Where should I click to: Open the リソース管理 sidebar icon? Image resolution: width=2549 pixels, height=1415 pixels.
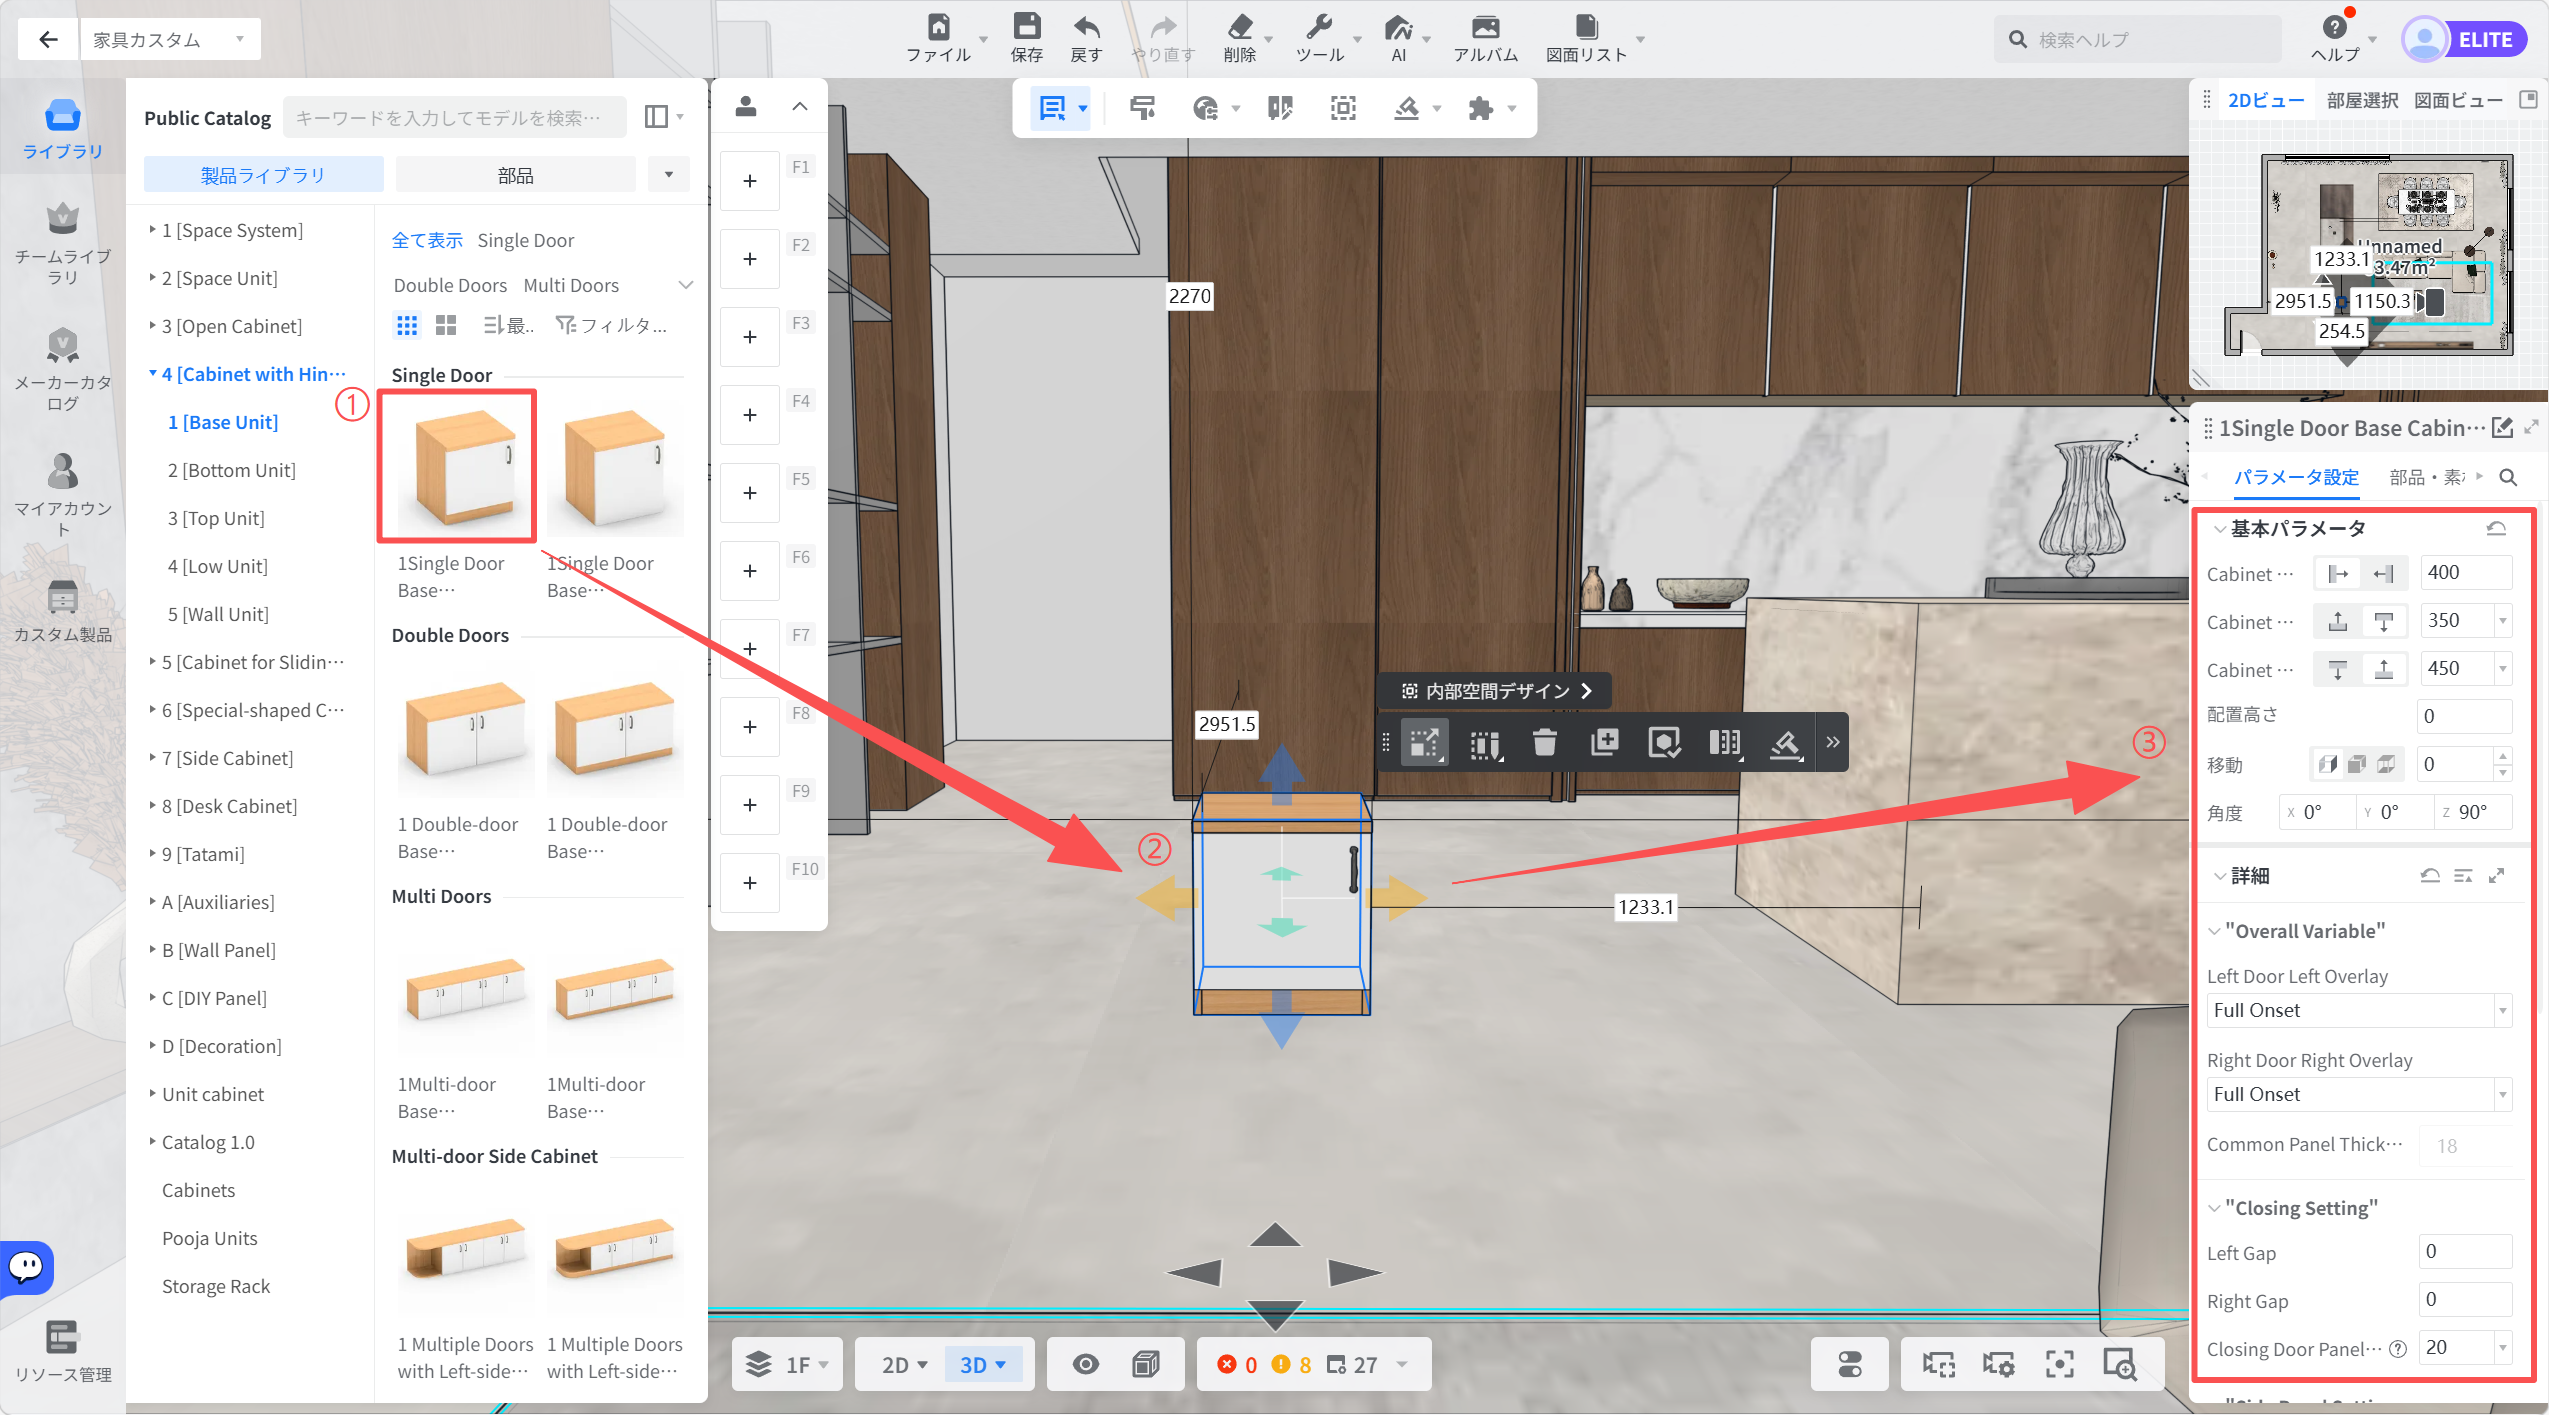[63, 1337]
